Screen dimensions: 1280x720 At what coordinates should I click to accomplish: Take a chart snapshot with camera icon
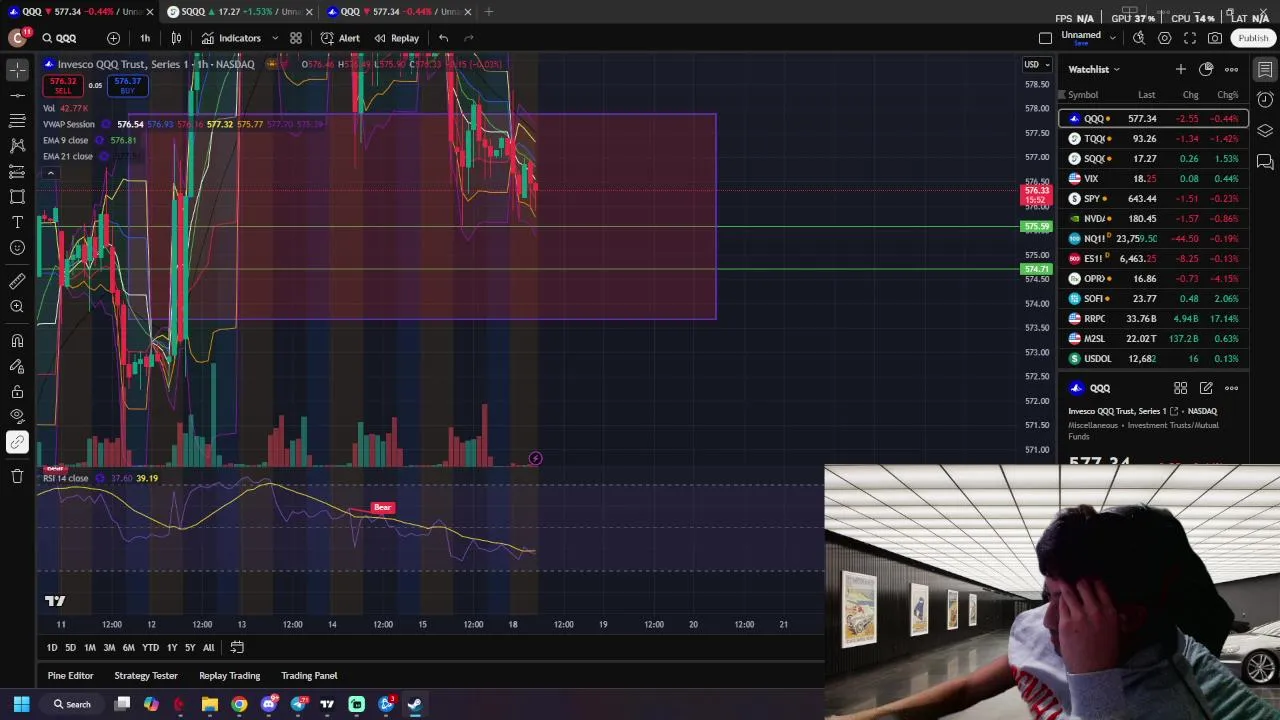pyautogui.click(x=1215, y=38)
